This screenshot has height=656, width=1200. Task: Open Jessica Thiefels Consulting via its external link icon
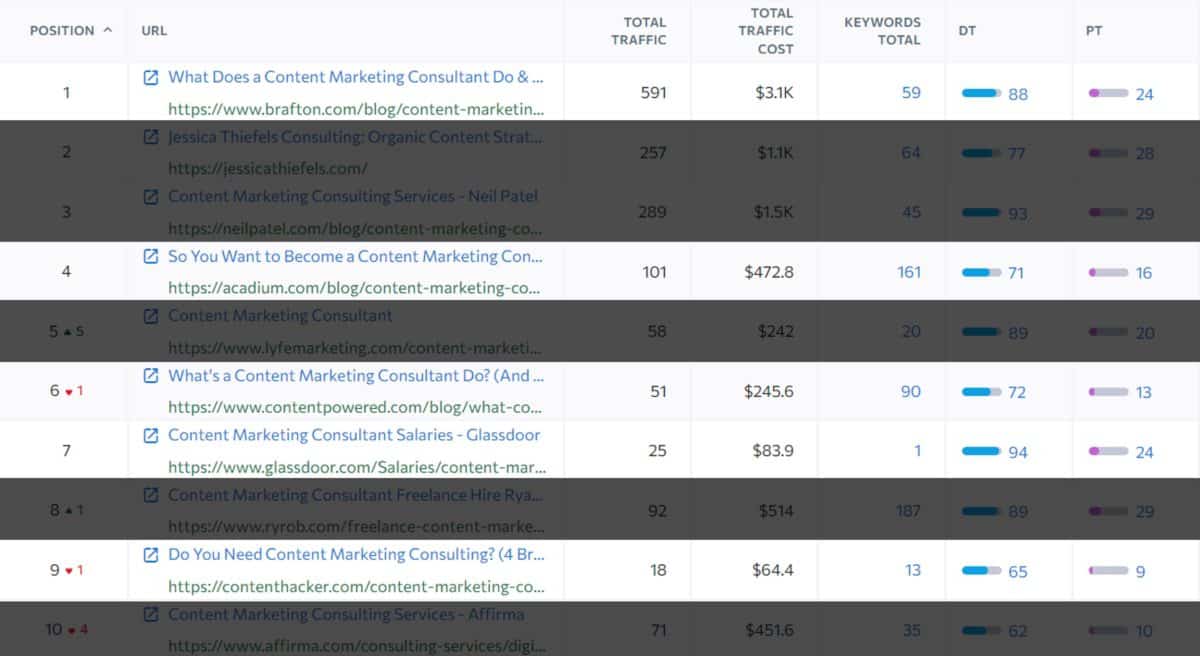click(150, 136)
